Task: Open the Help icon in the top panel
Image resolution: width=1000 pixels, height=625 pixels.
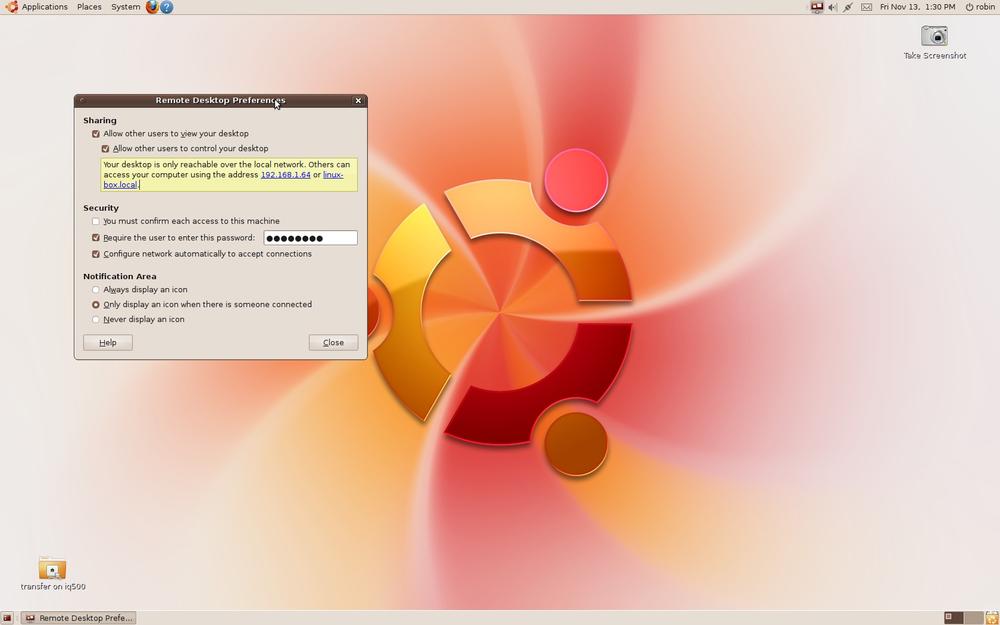Action: click(x=166, y=7)
